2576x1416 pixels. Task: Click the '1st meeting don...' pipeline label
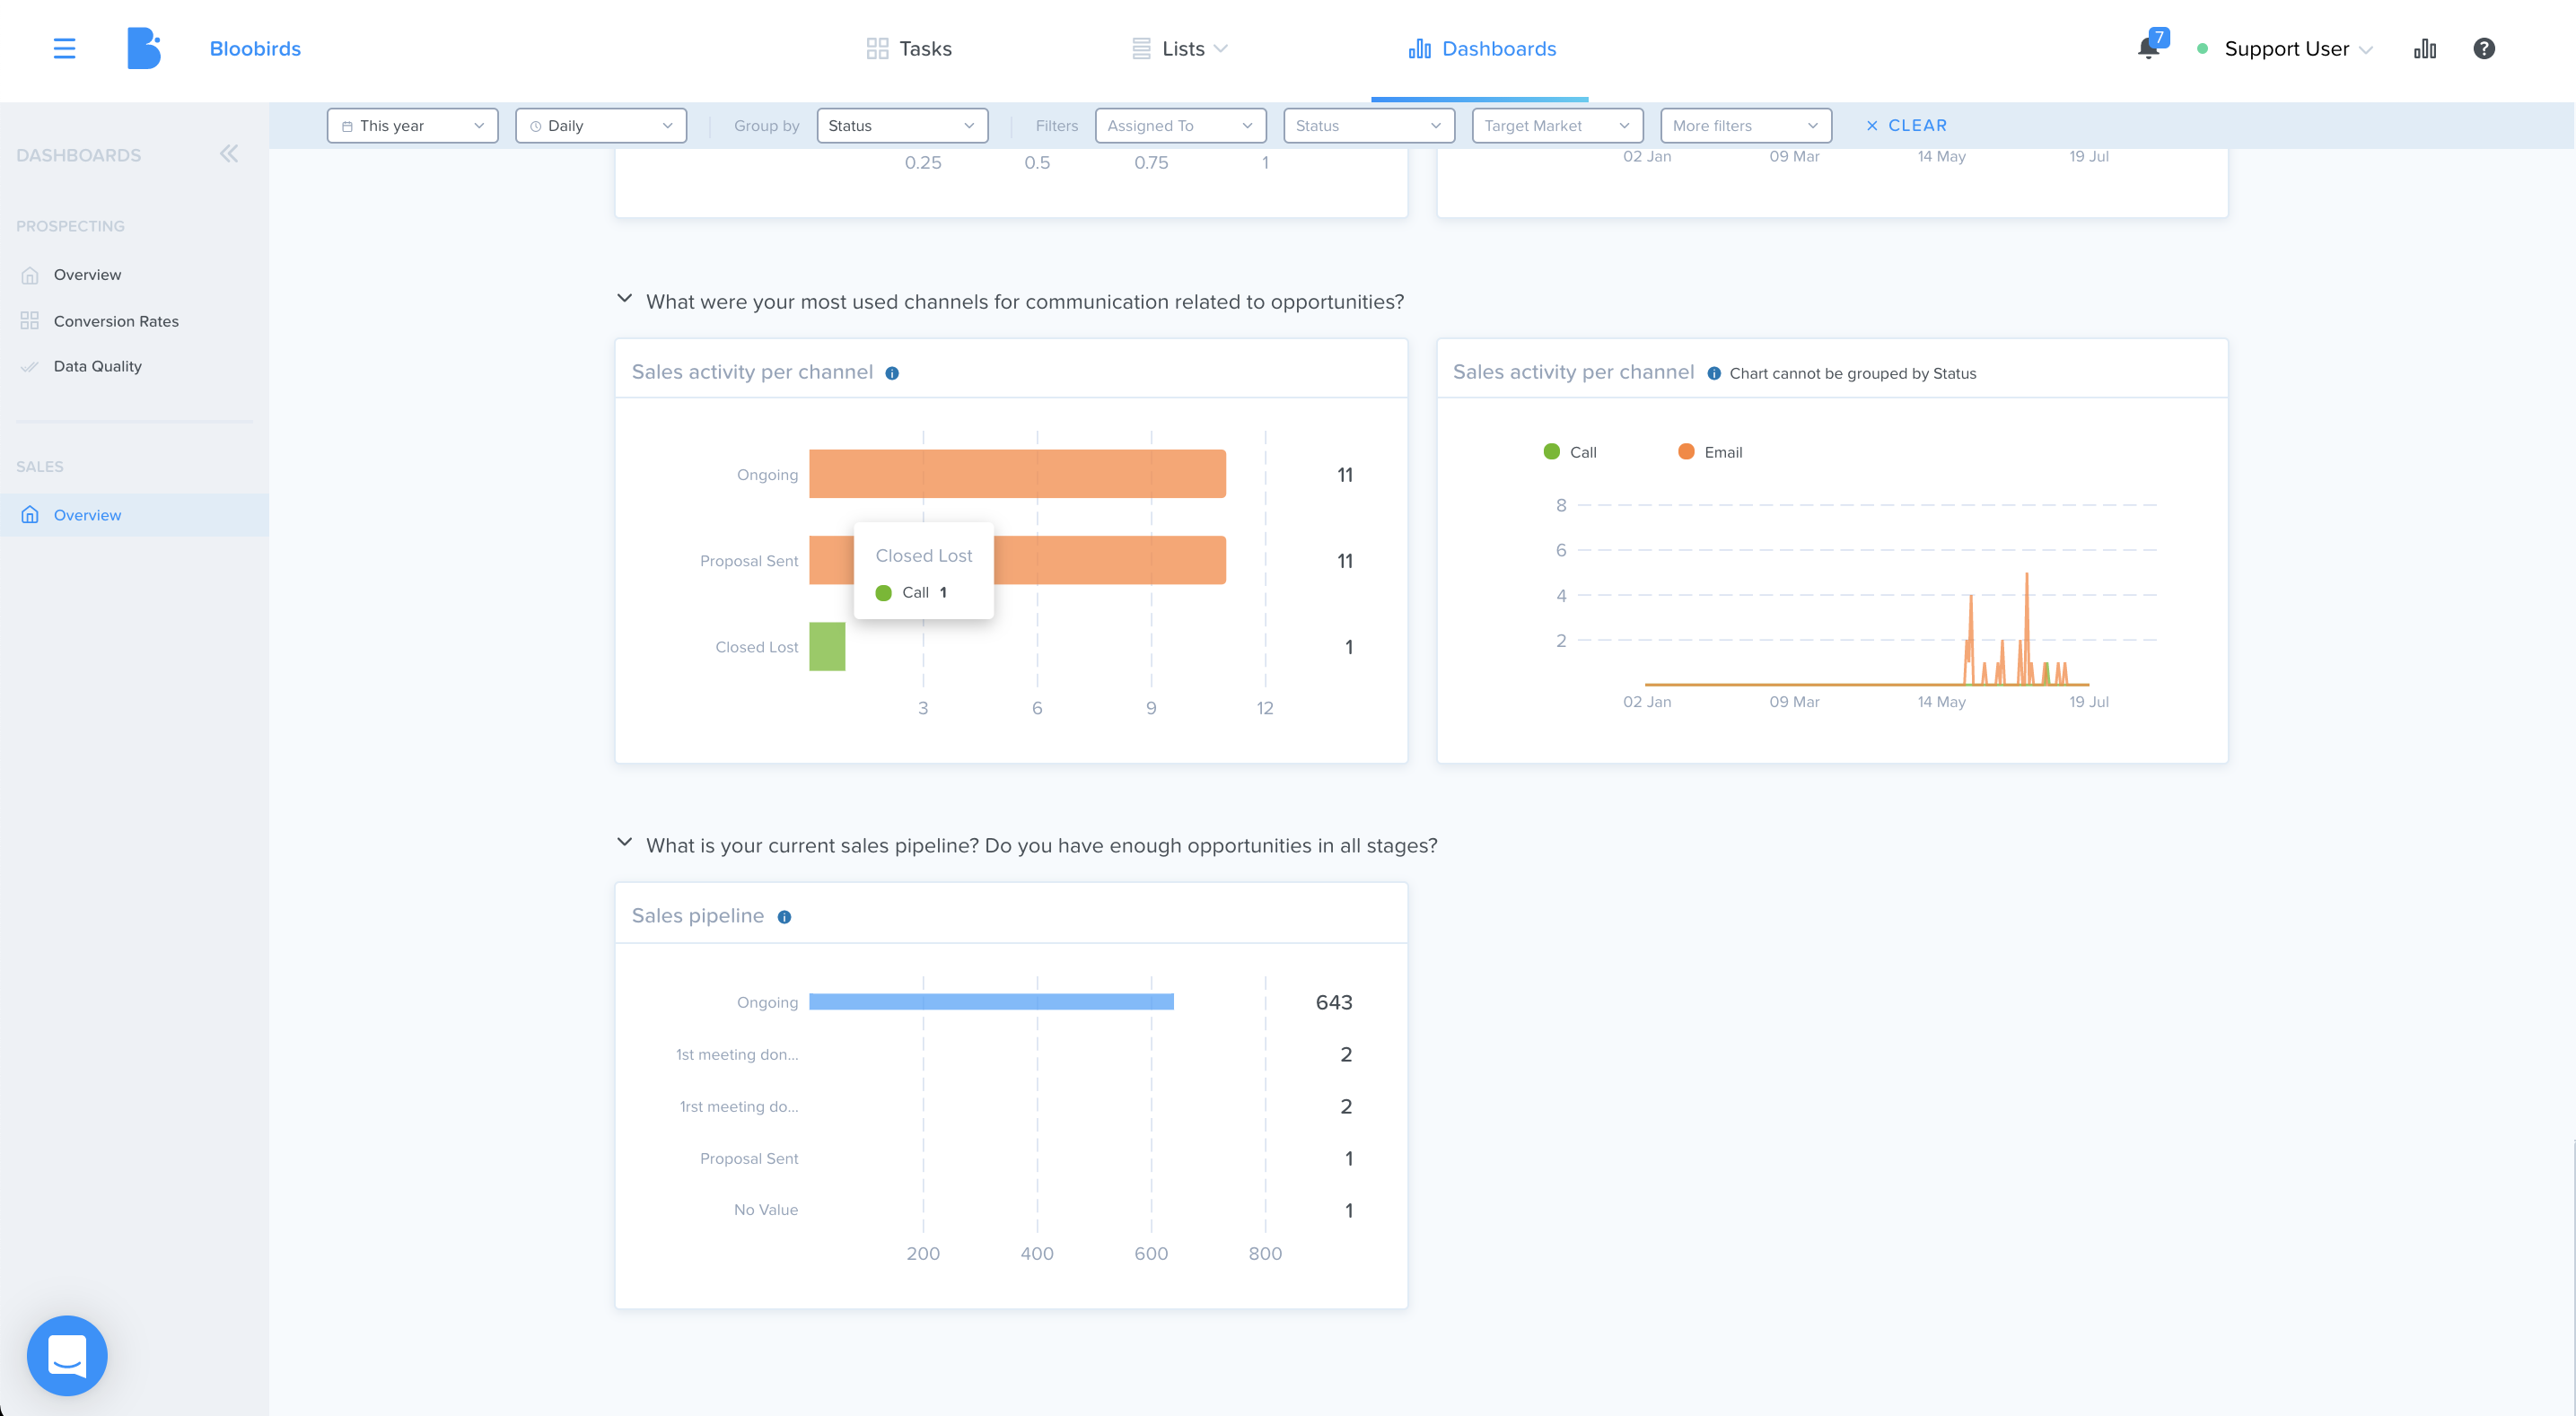point(737,1054)
